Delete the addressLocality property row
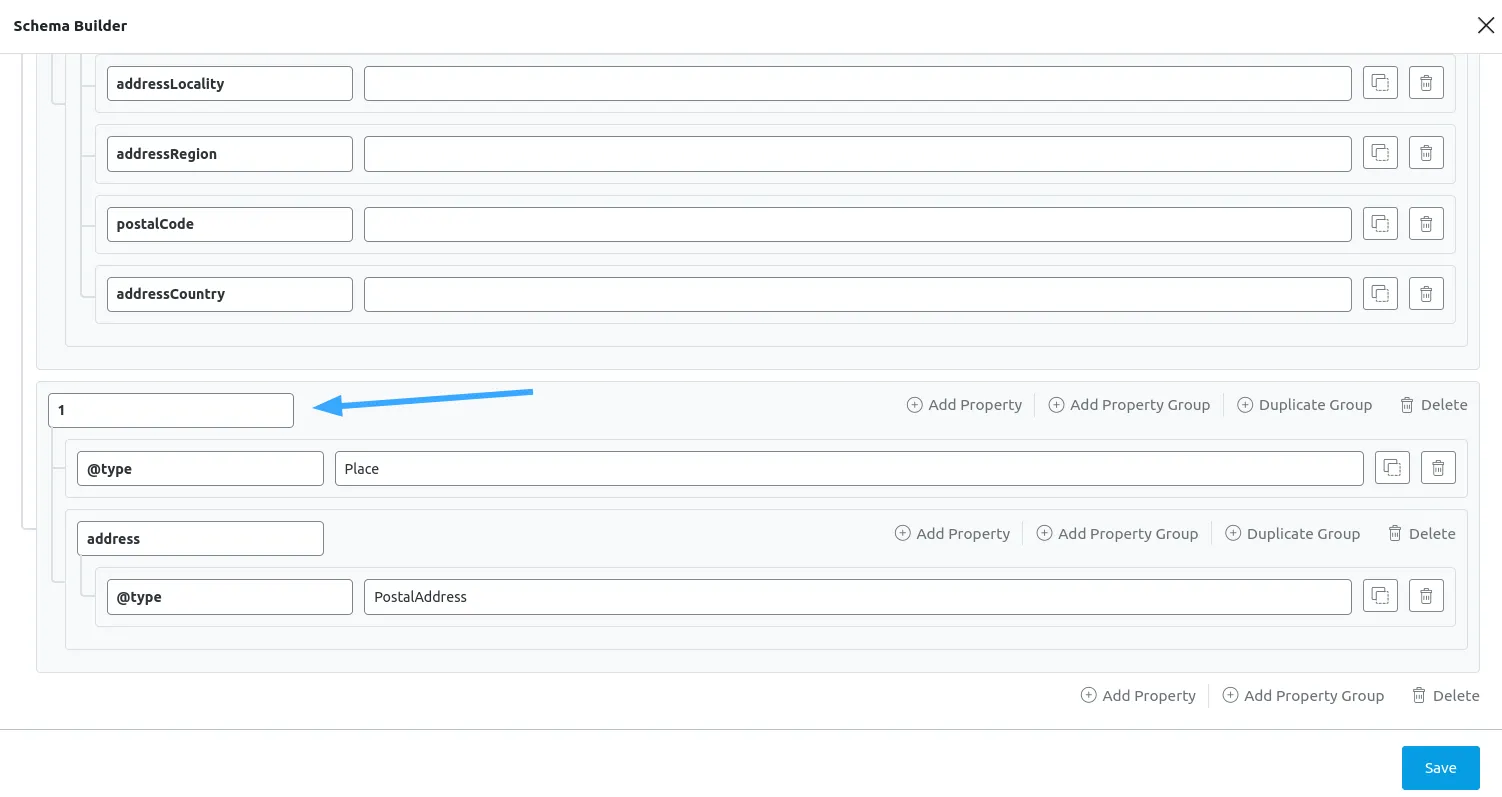The image size is (1502, 797). click(x=1426, y=83)
